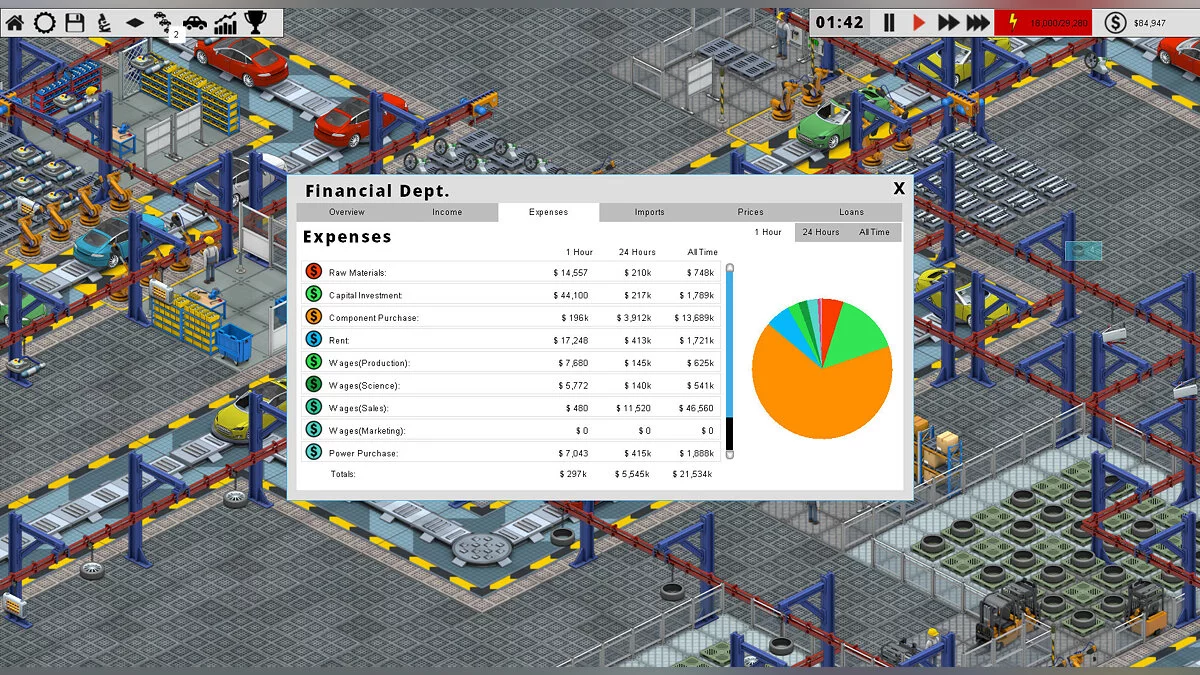Click the single car design icon

click(195, 22)
